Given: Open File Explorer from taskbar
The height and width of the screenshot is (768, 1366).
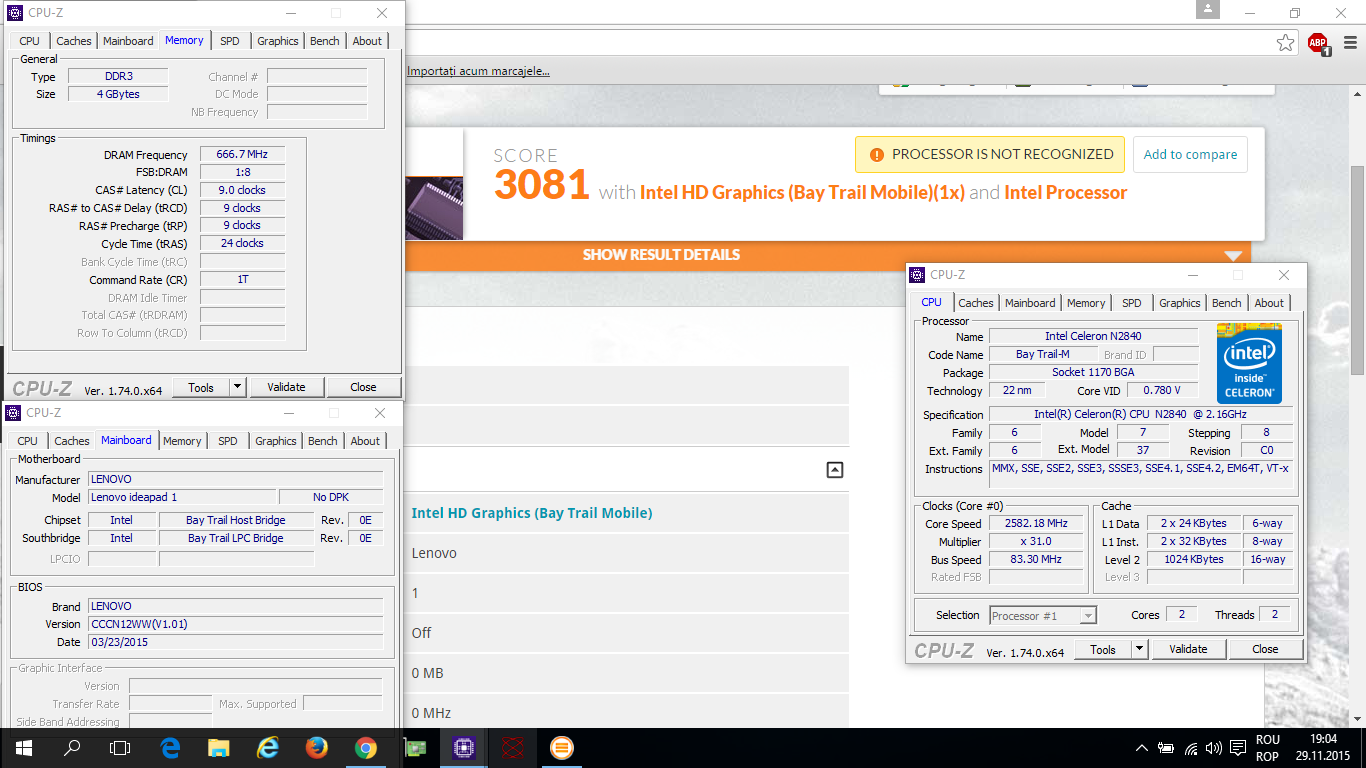Looking at the screenshot, I should (219, 748).
